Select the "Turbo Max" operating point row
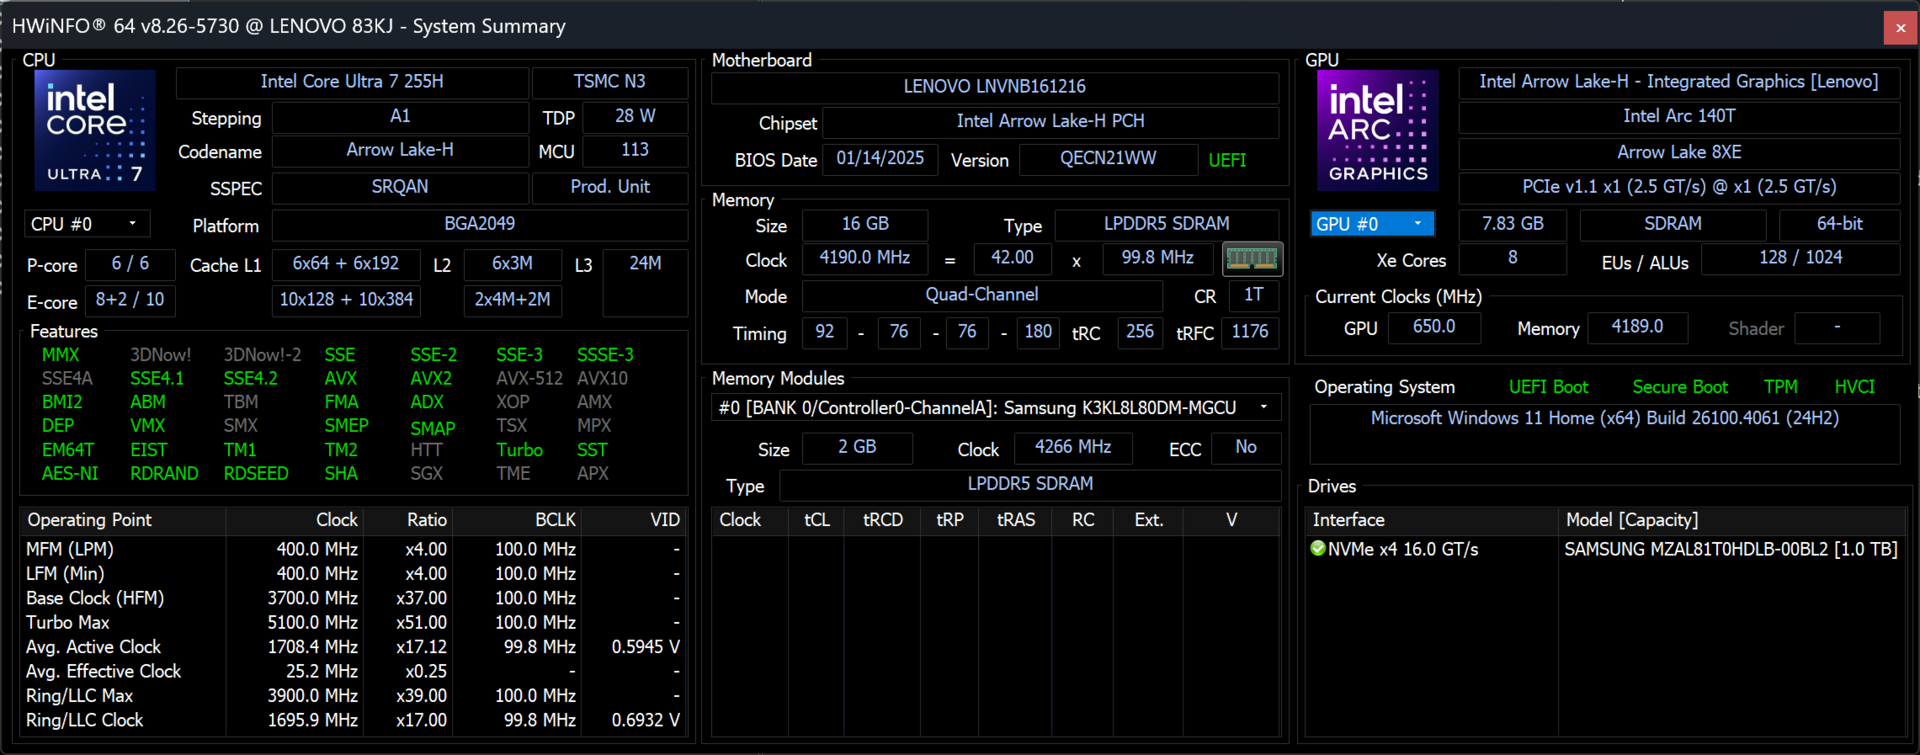 353,622
